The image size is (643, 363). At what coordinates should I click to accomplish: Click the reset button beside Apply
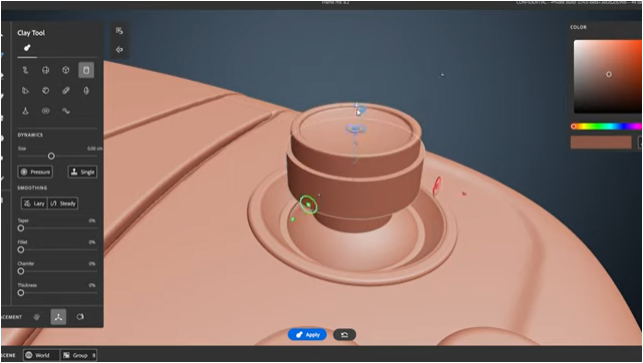(x=344, y=335)
